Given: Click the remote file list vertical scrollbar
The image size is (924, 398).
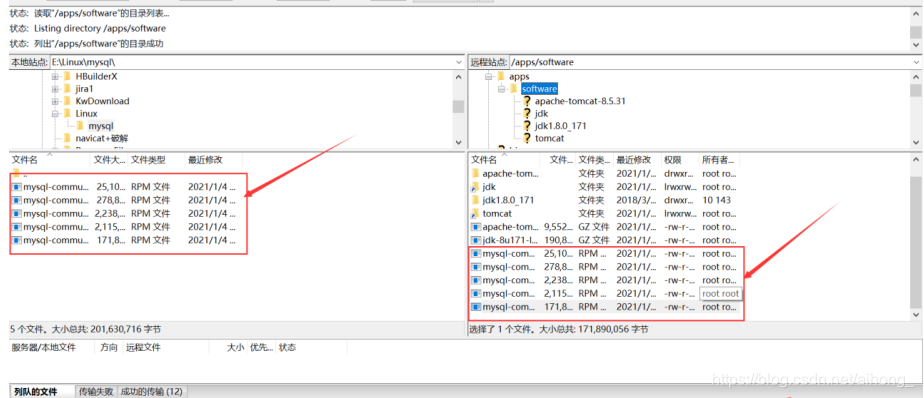Looking at the screenshot, I should pyautogui.click(x=916, y=236).
